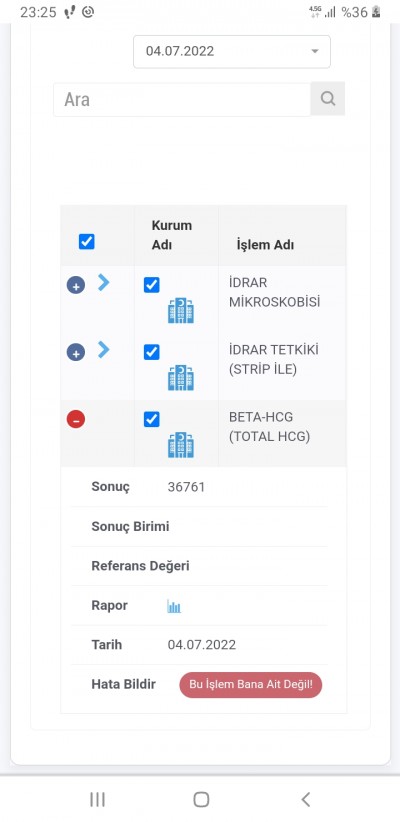This screenshot has width=400, height=822.
Task: Tap the Android home navigation icon
Action: 201,799
